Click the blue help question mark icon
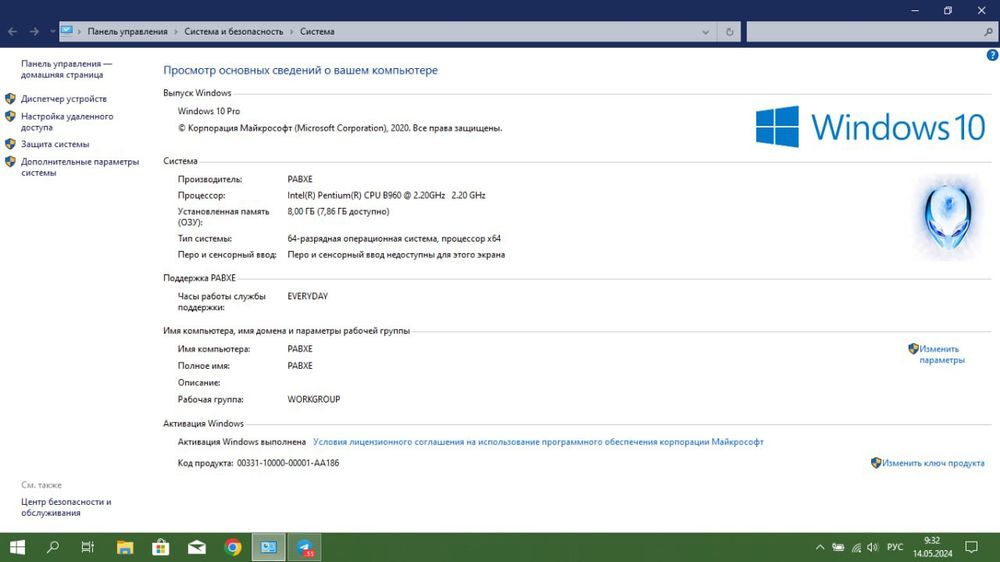The image size is (1000, 562). coord(992,55)
